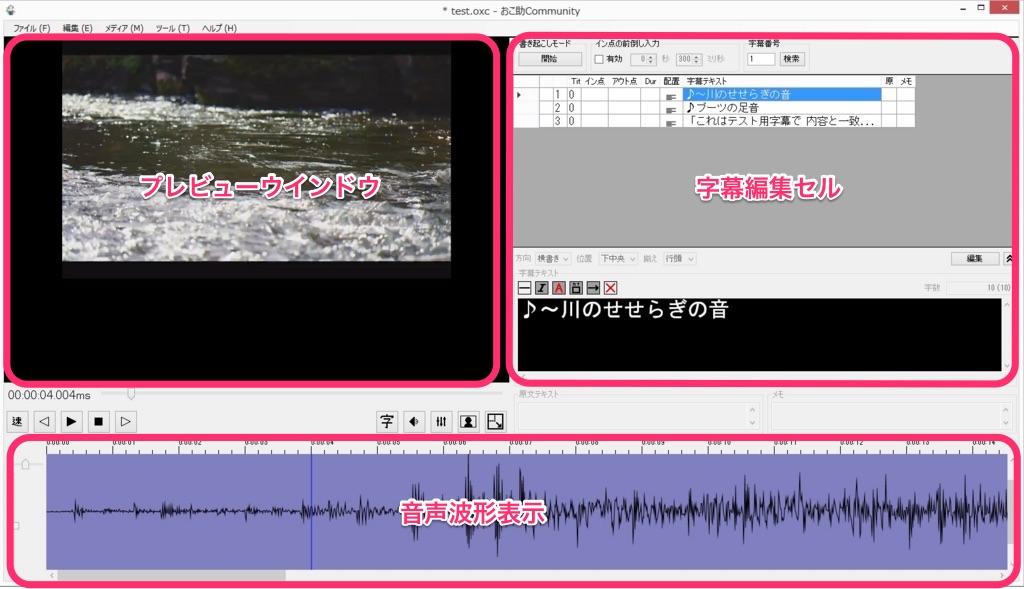1024x589 pixels.
Task: Click alignment icon in subtitle row 2
Action: pyautogui.click(x=671, y=108)
